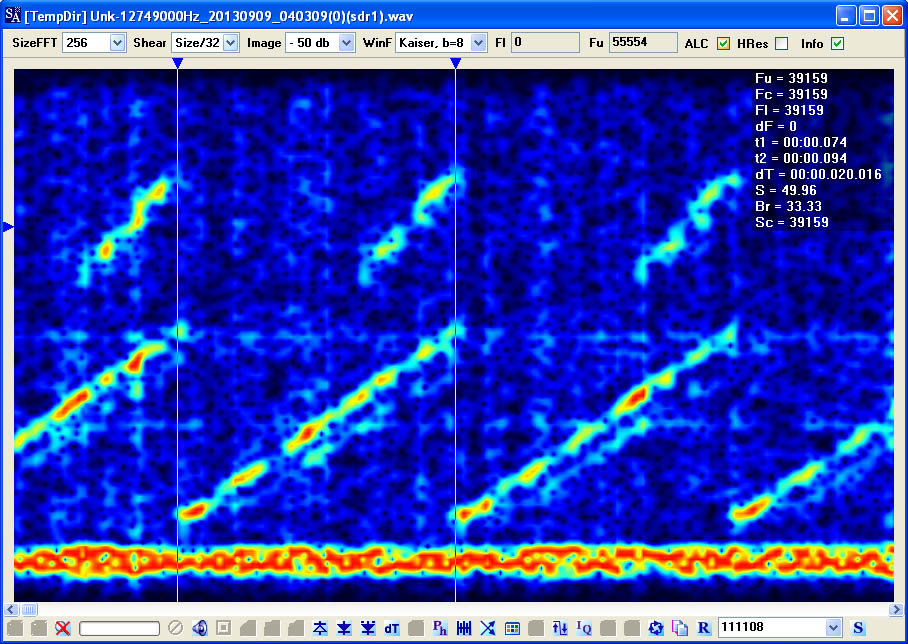Click the IQ toolbar icon

pos(584,628)
